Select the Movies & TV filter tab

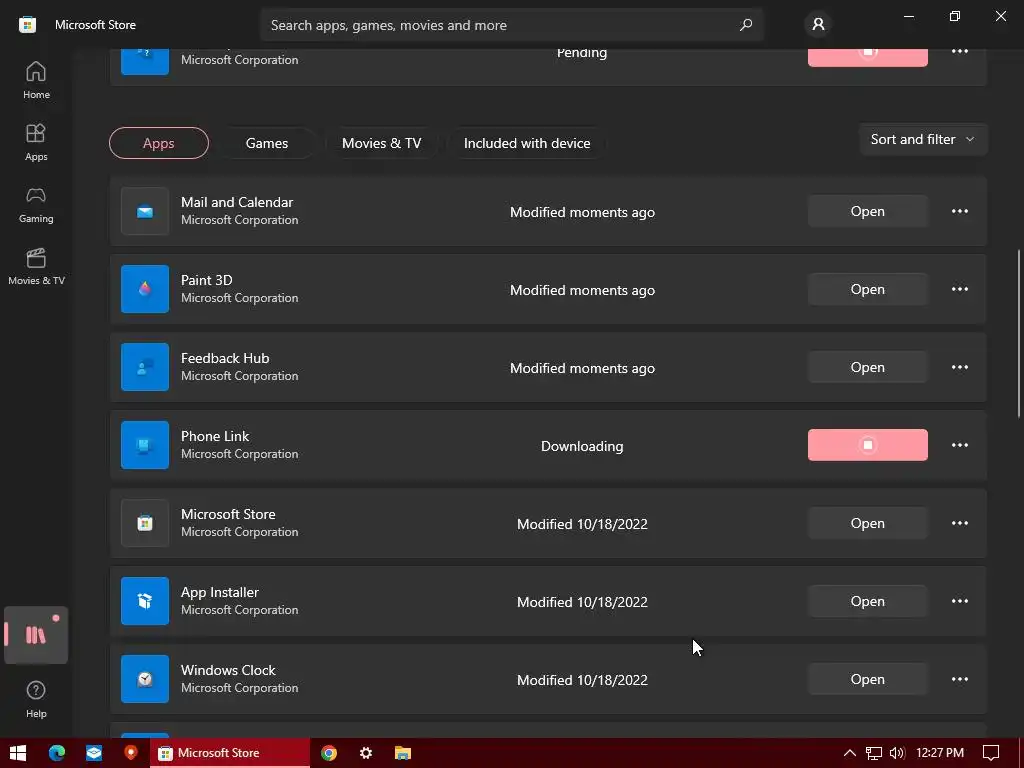[381, 143]
